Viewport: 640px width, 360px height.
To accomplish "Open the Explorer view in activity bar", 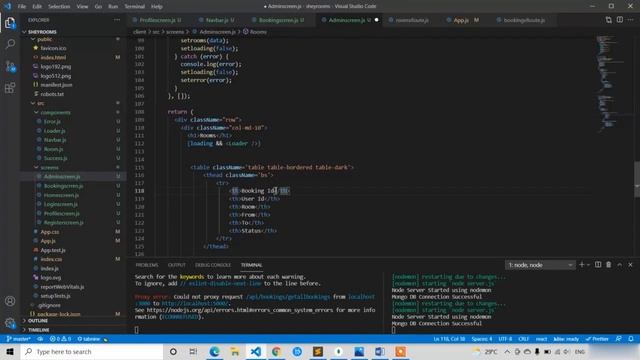I will coord(10,23).
